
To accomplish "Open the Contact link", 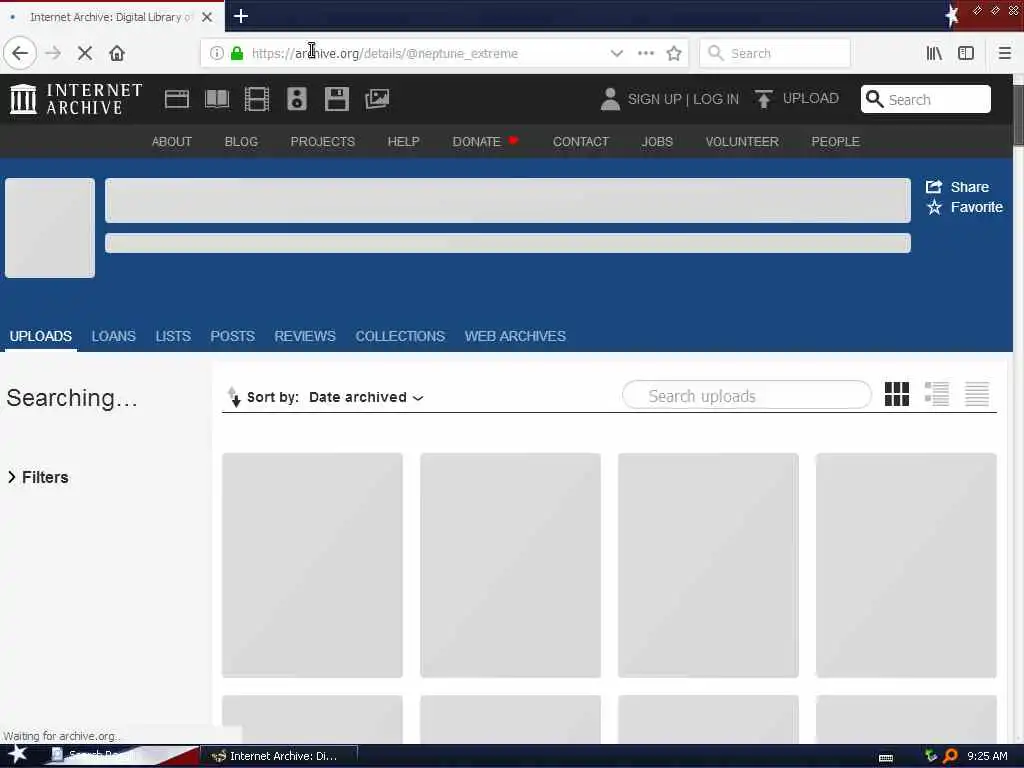I will pos(581,142).
